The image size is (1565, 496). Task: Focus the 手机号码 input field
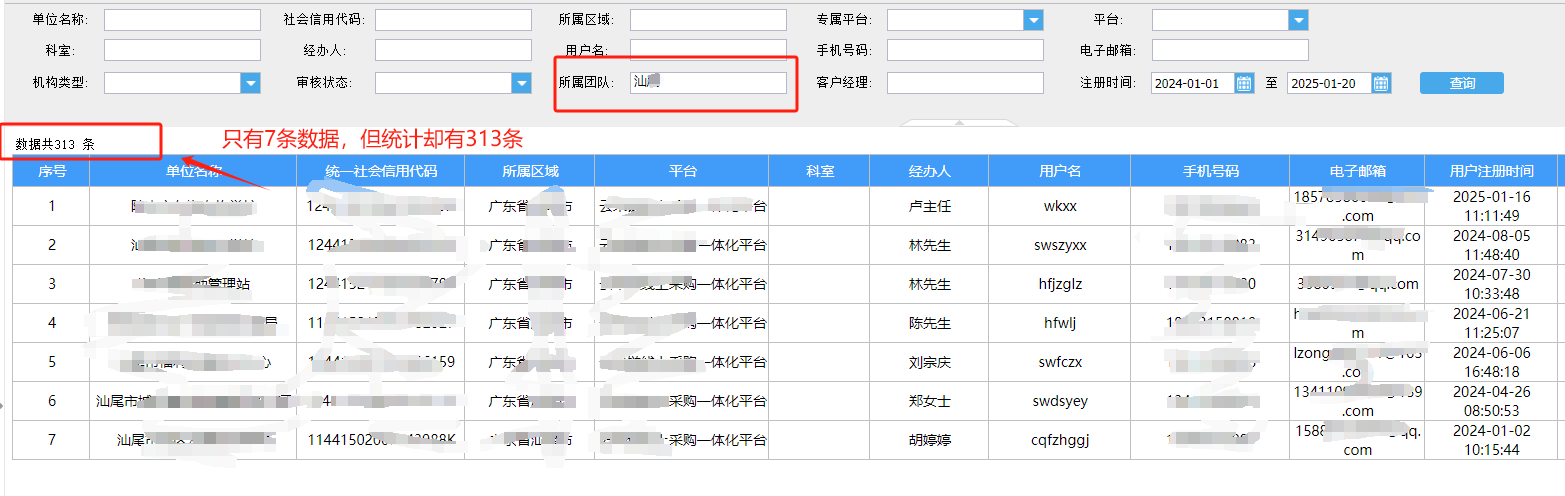[x=965, y=50]
